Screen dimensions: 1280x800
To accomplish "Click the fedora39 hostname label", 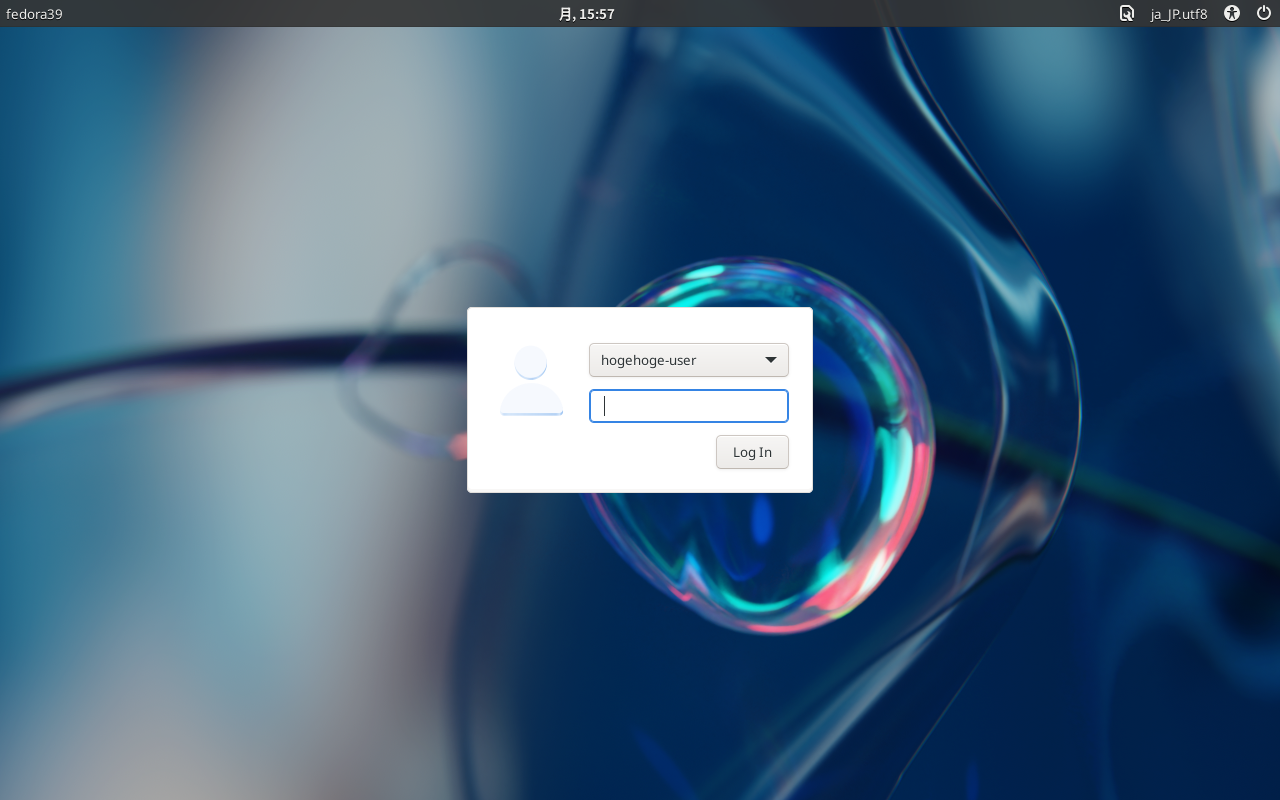I will pyautogui.click(x=34, y=14).
